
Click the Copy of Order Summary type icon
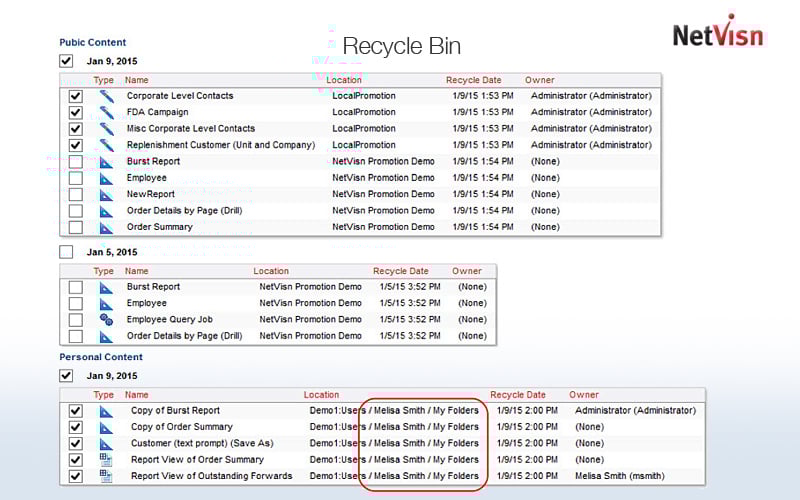click(106, 428)
